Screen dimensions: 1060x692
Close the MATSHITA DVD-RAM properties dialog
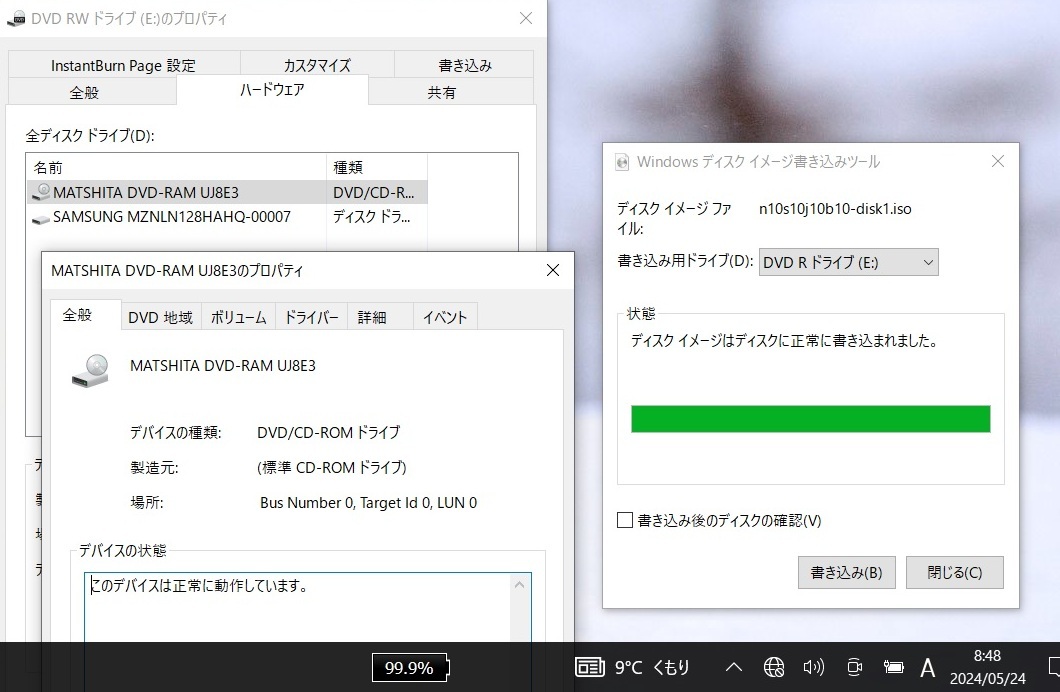tap(552, 270)
